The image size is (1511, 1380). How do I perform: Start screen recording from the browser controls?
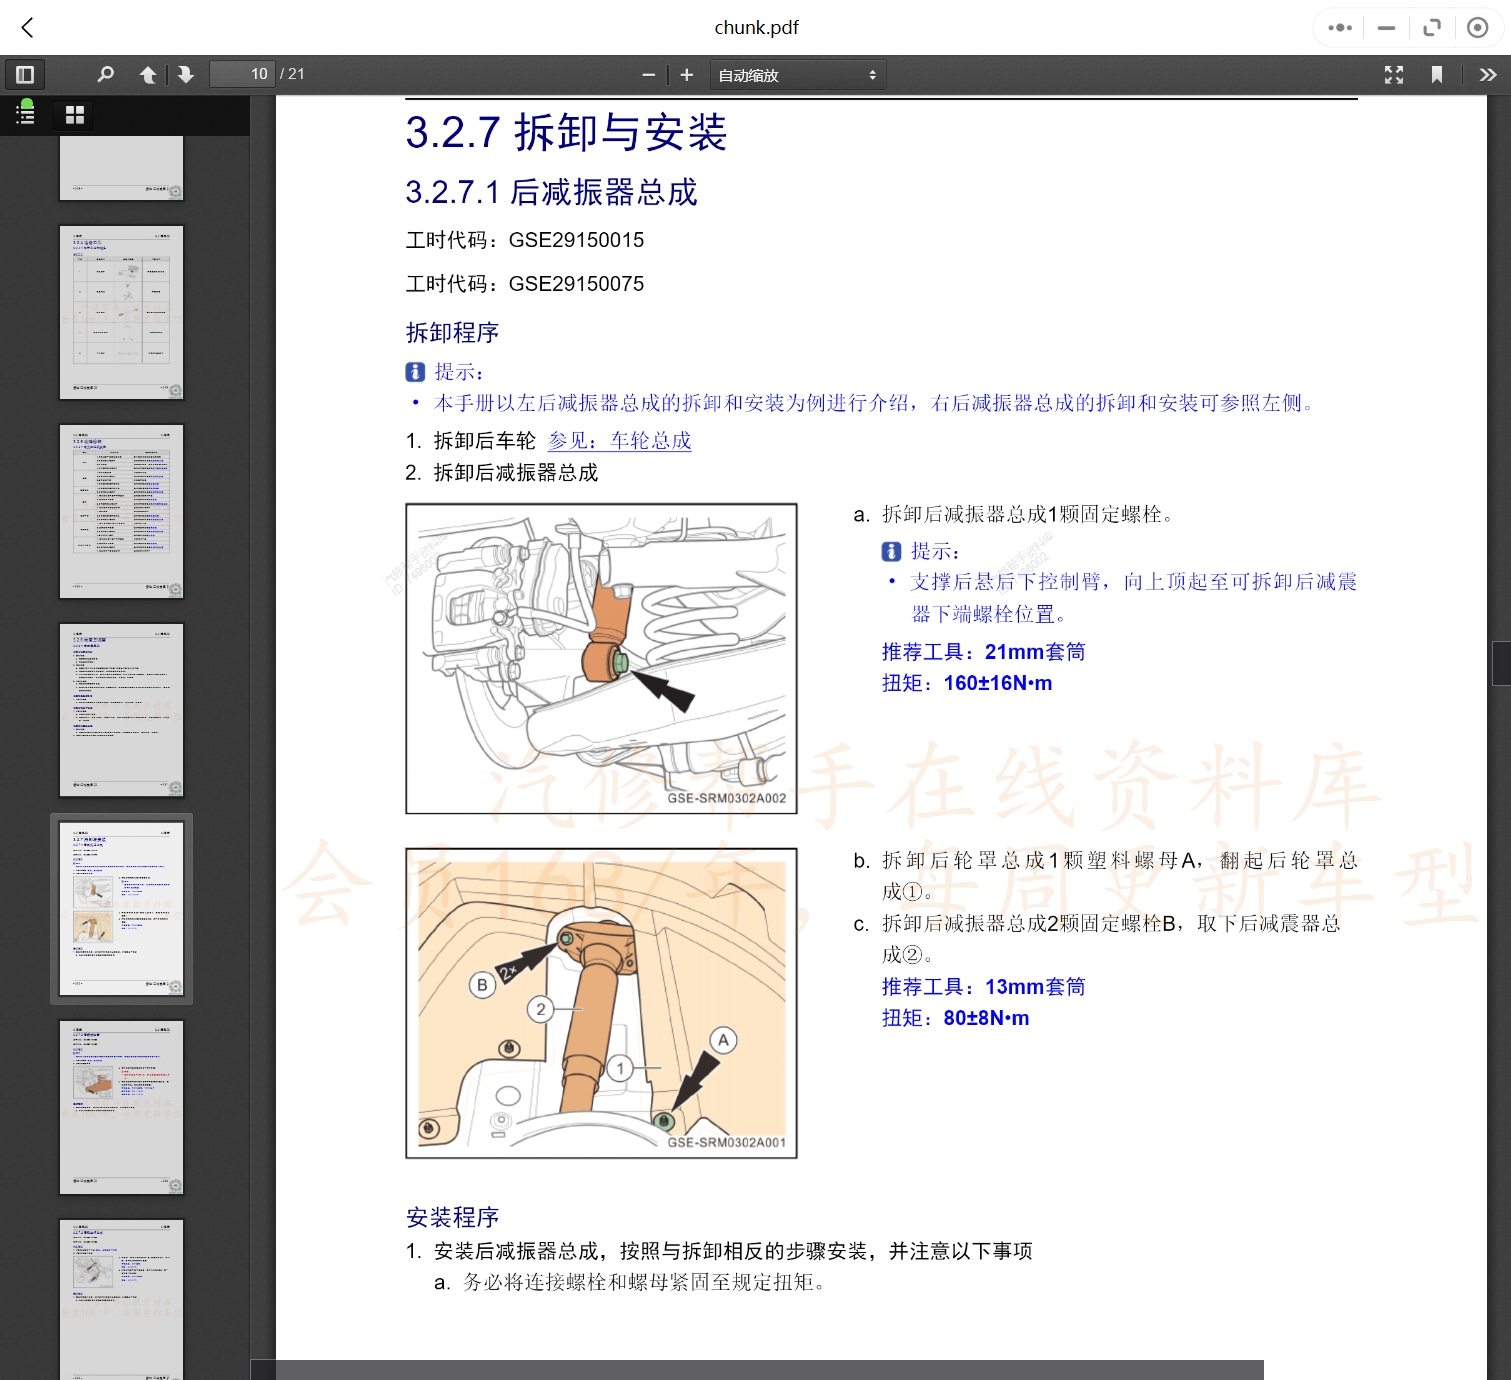(1477, 27)
